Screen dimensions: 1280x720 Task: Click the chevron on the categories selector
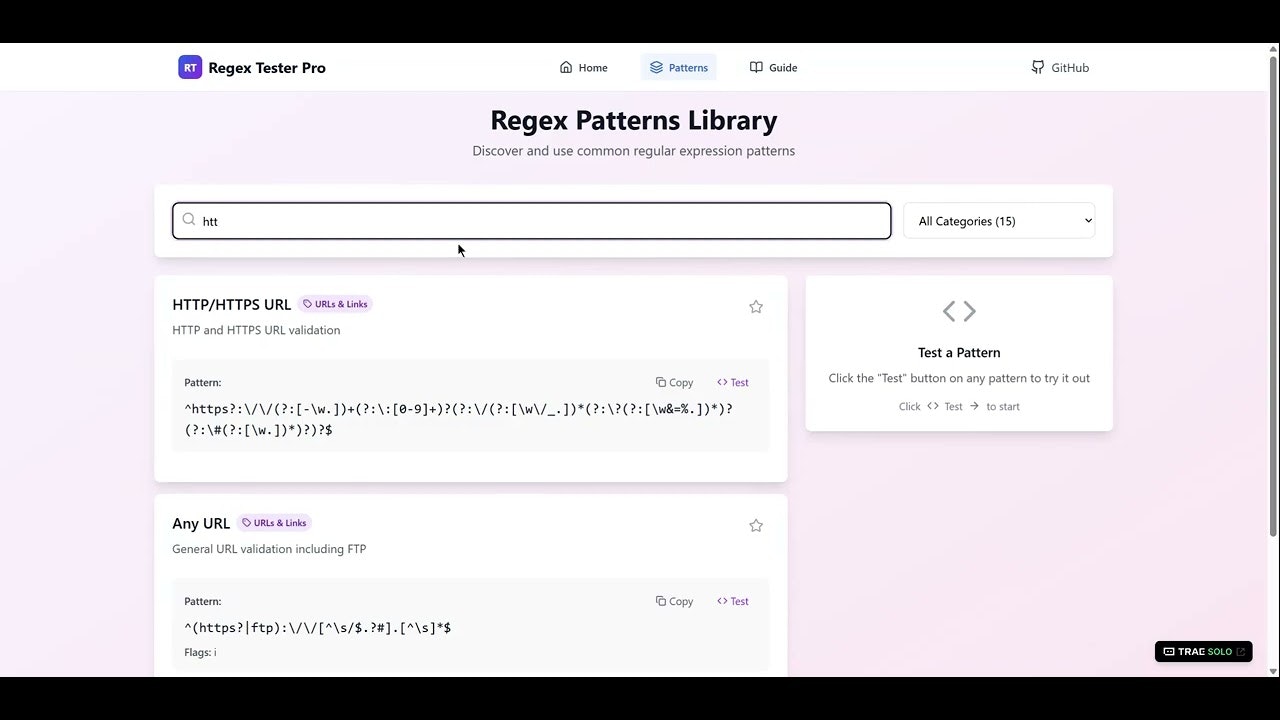point(1087,220)
